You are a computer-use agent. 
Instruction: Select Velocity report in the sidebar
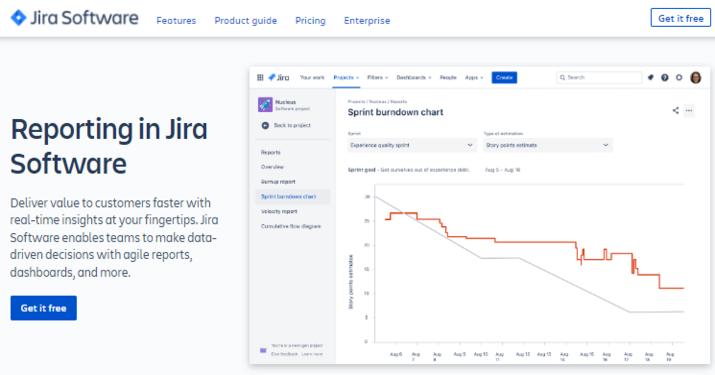[279, 211]
